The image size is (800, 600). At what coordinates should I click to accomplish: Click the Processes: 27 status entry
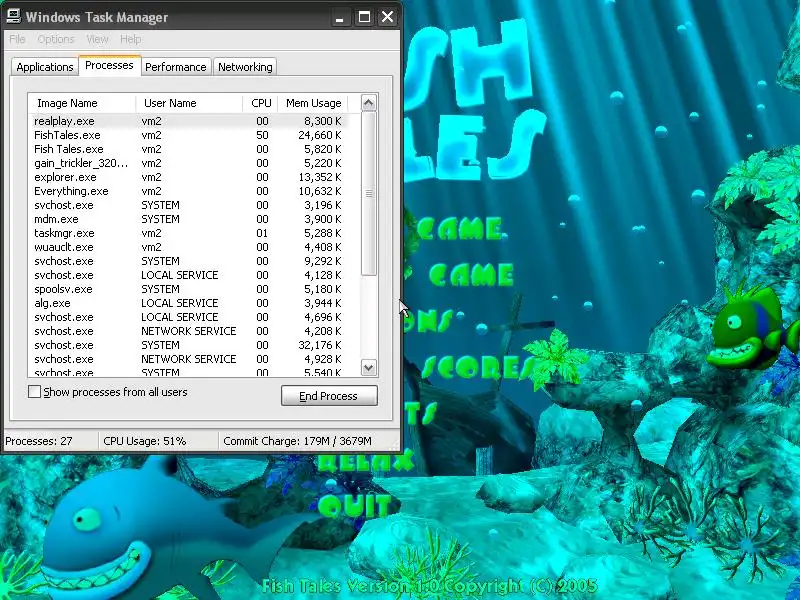(x=39, y=441)
